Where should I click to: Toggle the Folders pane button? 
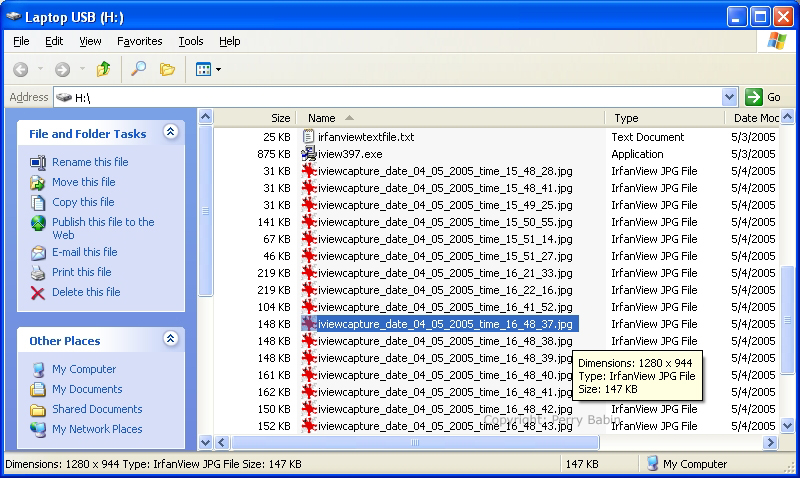click(167, 69)
